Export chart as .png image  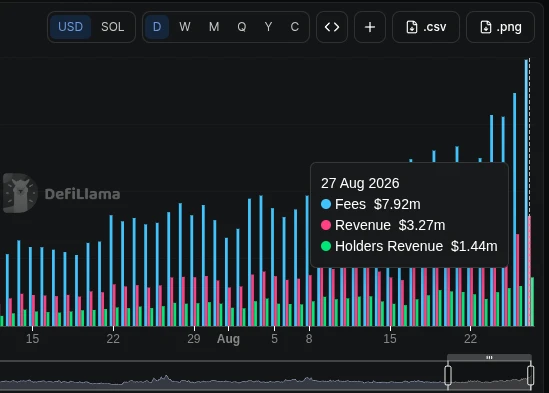coord(500,27)
